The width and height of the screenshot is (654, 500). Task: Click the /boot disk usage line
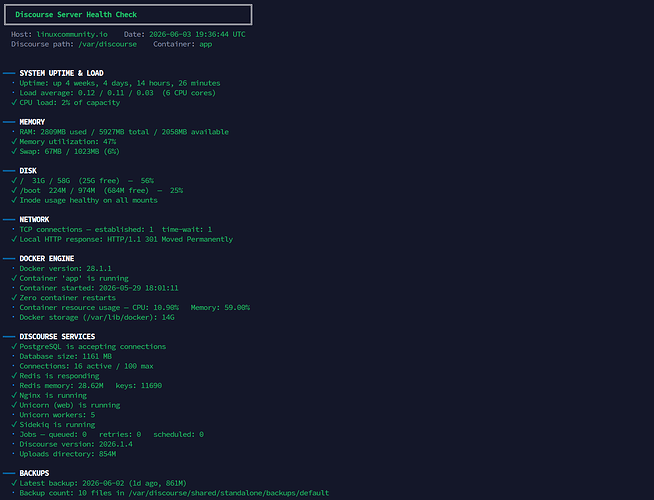pos(101,191)
